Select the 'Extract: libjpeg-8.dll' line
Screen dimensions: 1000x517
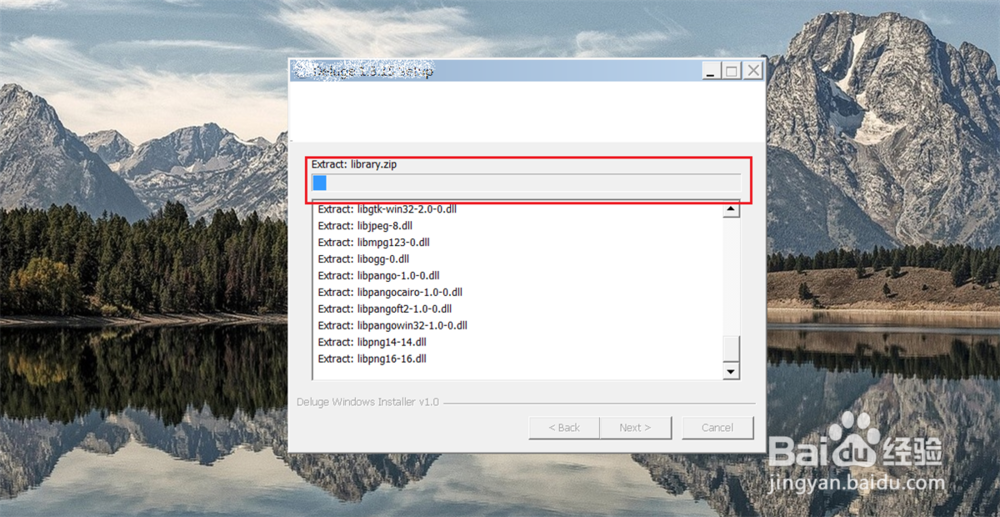coord(365,226)
